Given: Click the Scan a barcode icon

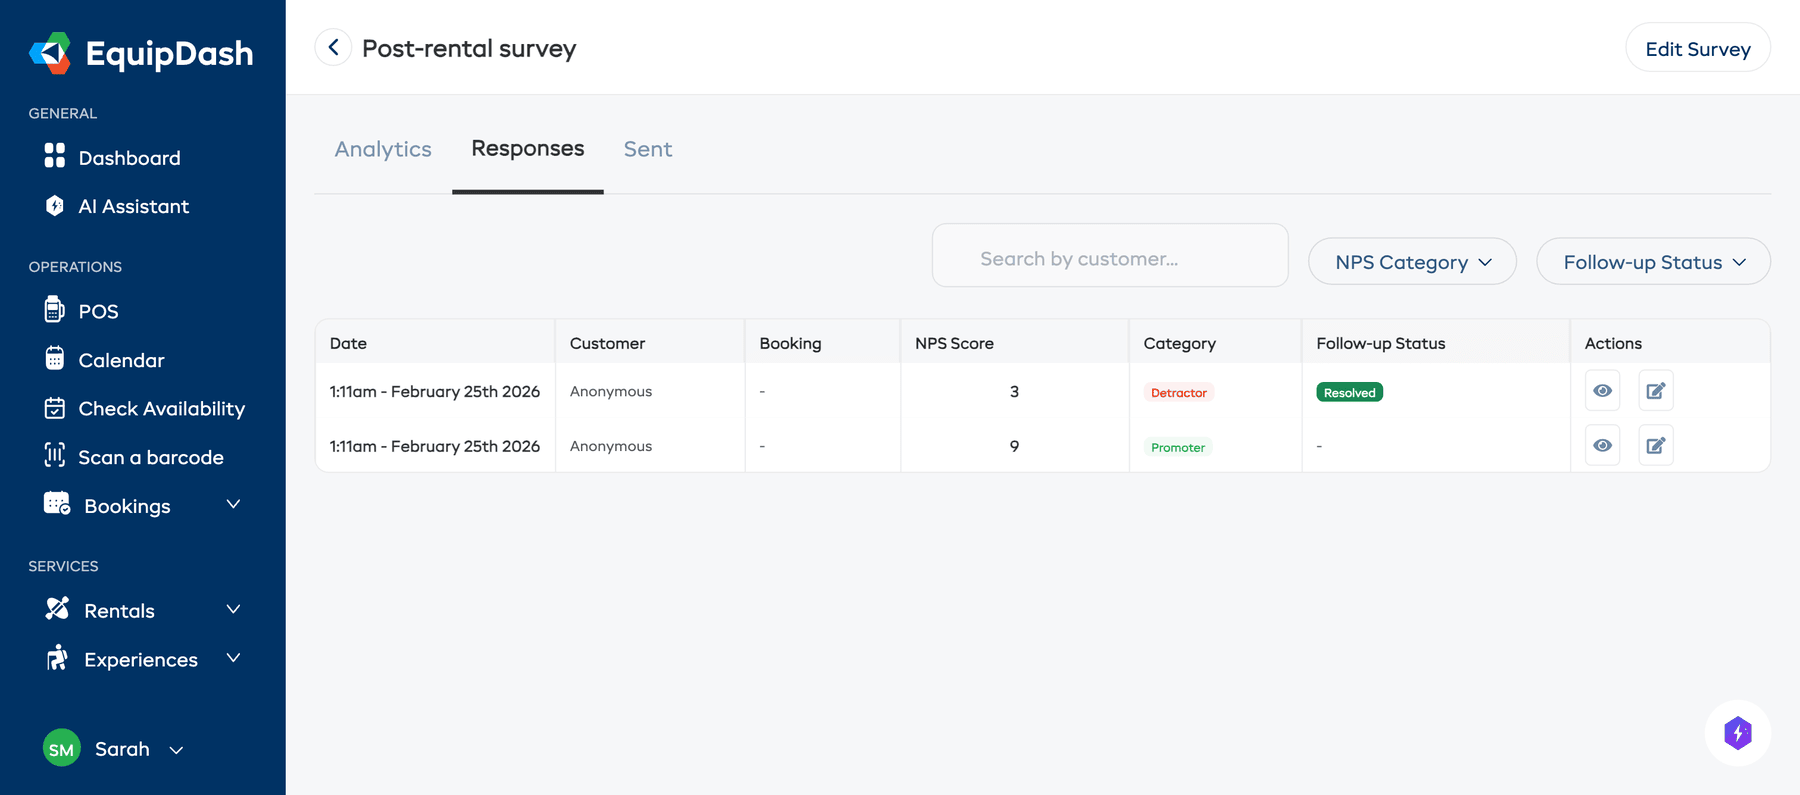Looking at the screenshot, I should point(55,455).
